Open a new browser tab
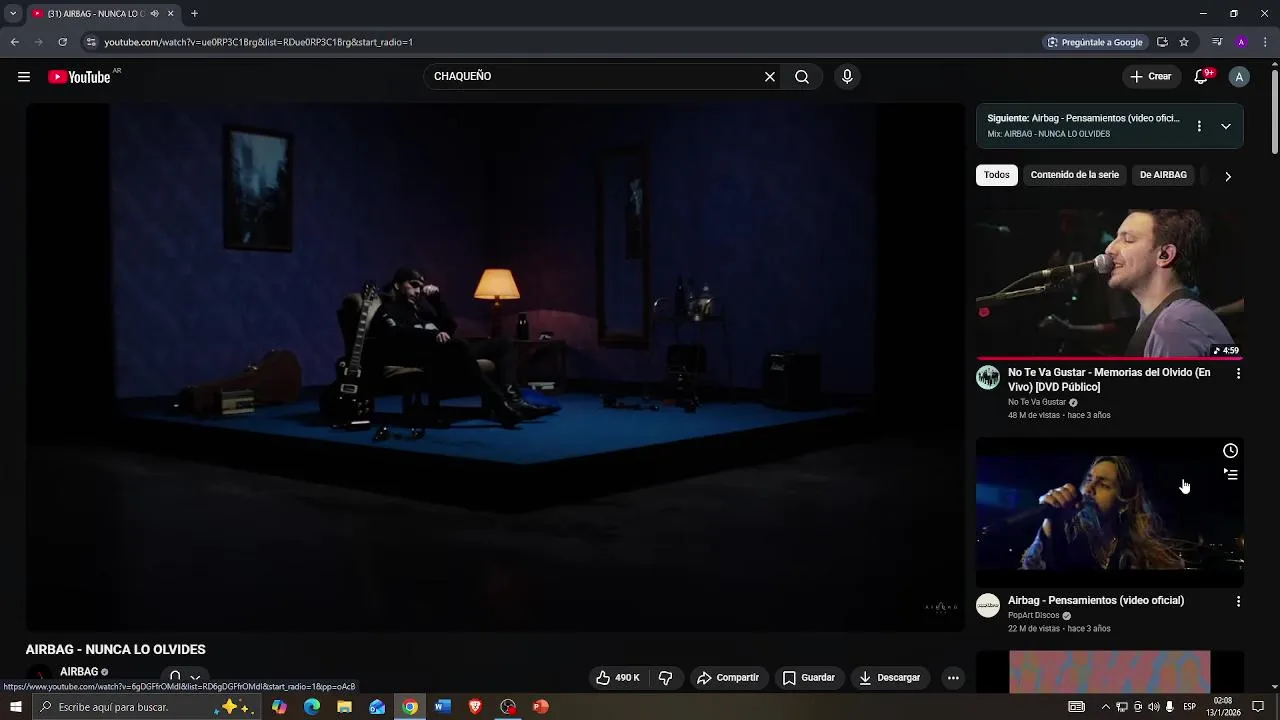 tap(194, 14)
